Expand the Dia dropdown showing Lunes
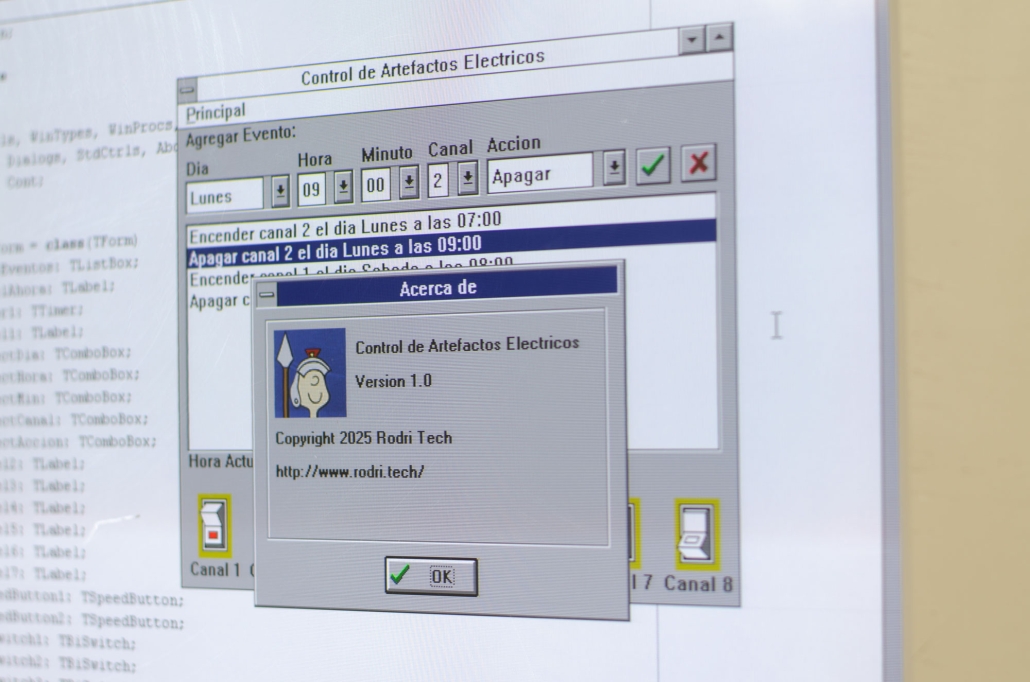Viewport: 1030px width, 682px height. pos(280,190)
